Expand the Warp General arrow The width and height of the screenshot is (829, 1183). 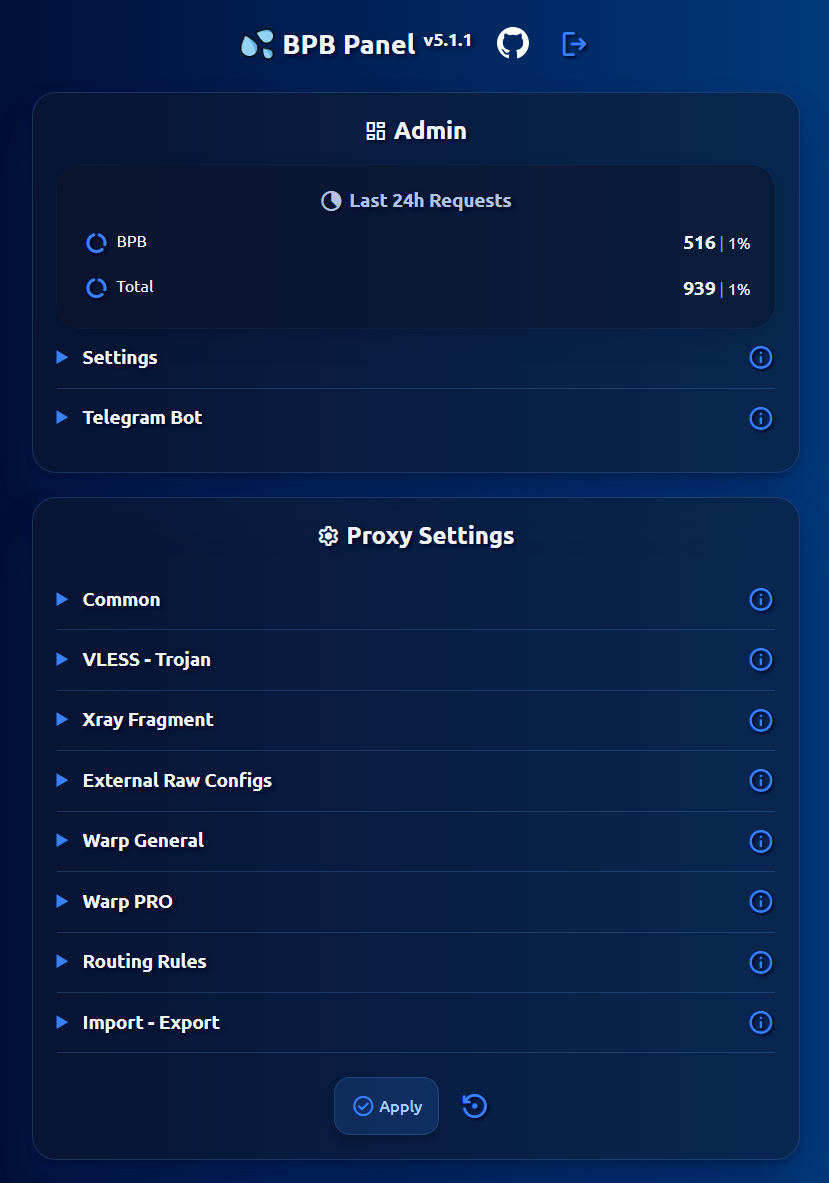point(62,840)
